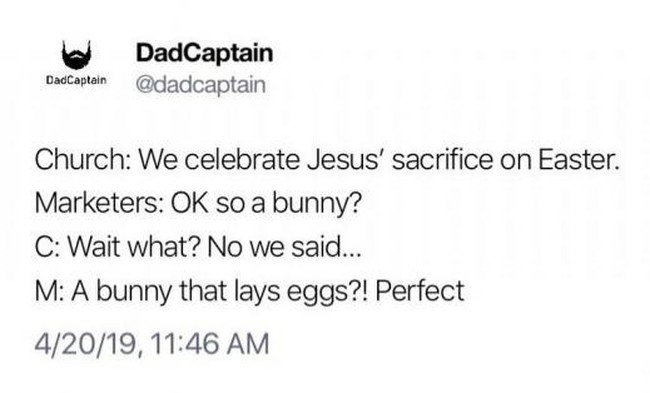The width and height of the screenshot is (650, 393).
Task: Click the C: speaker label in the third line
Action: pyautogui.click(x=48, y=247)
